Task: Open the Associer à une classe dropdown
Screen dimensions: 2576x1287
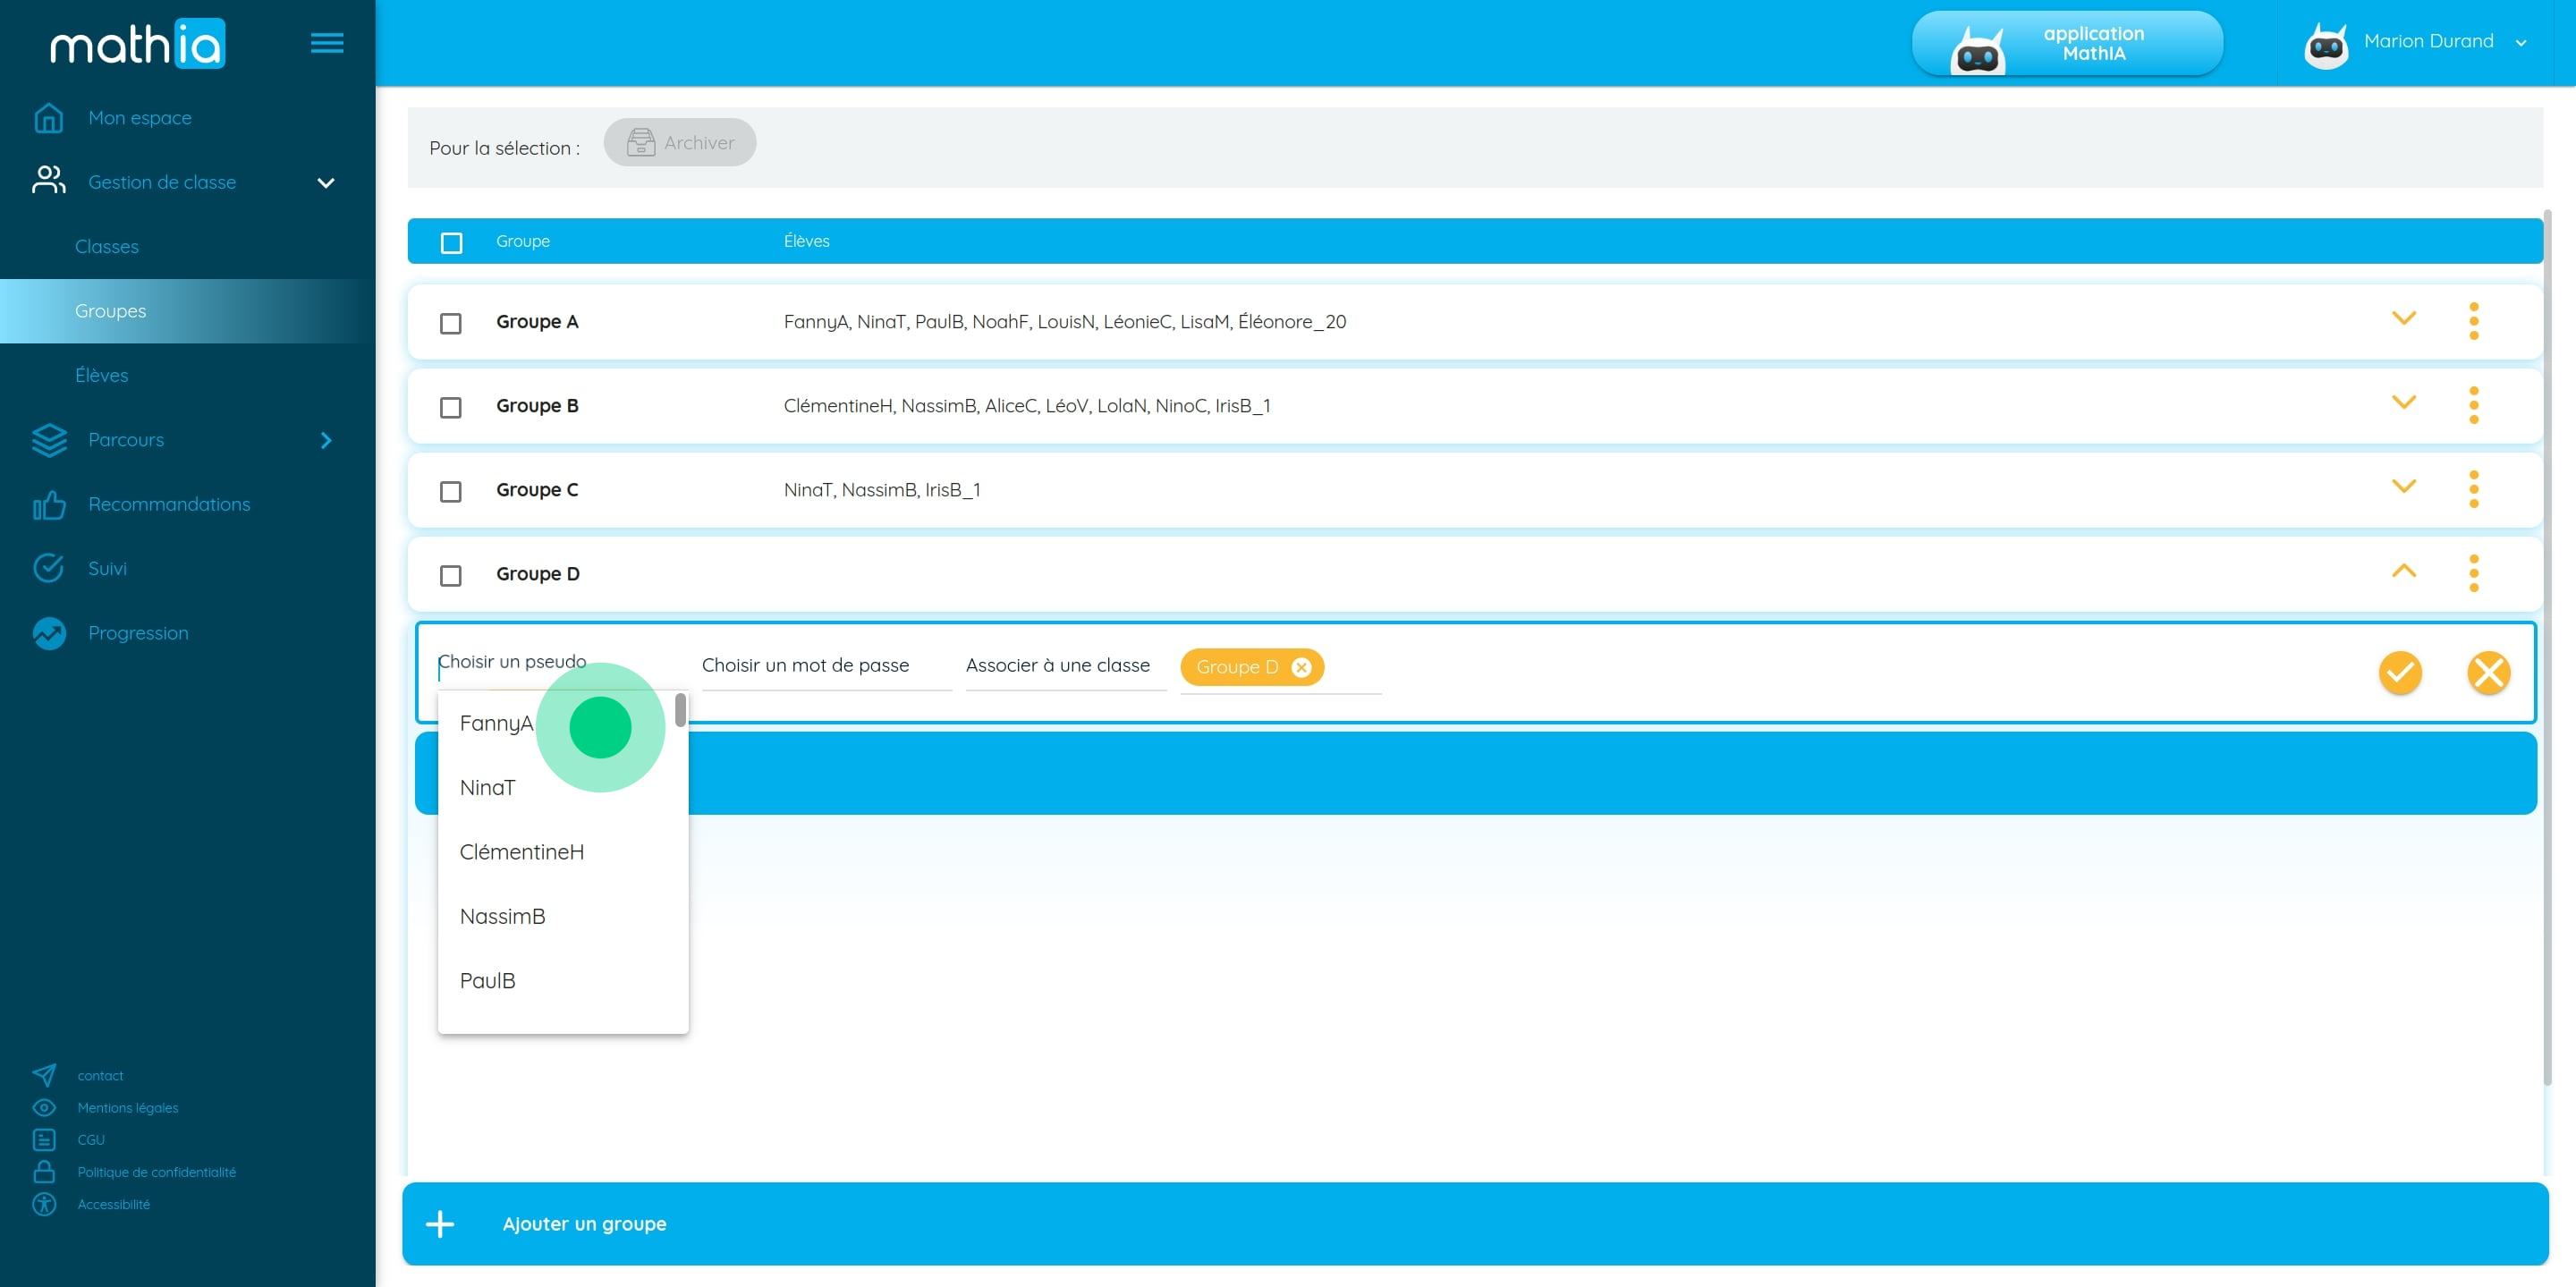Action: click(x=1065, y=666)
